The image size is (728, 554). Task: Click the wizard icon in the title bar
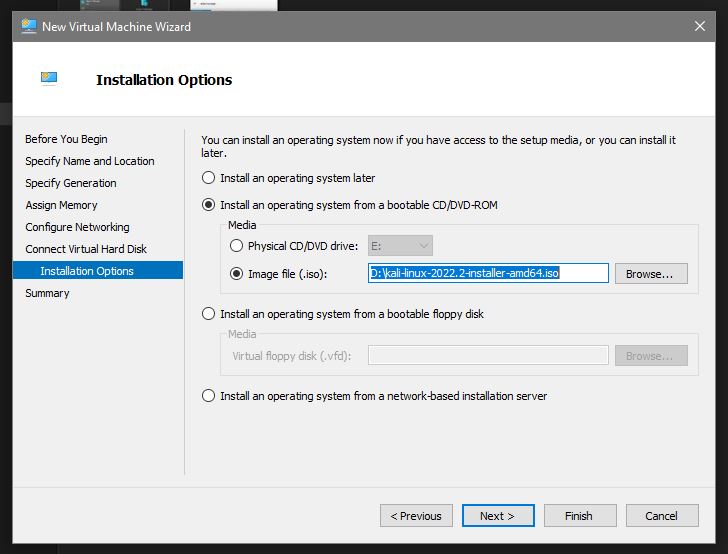29,27
